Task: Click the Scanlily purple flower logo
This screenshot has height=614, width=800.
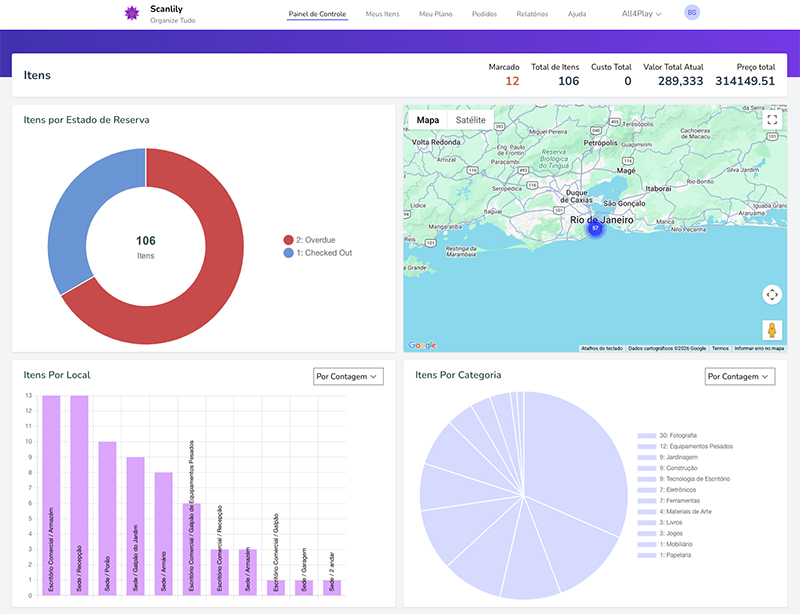Action: (132, 13)
